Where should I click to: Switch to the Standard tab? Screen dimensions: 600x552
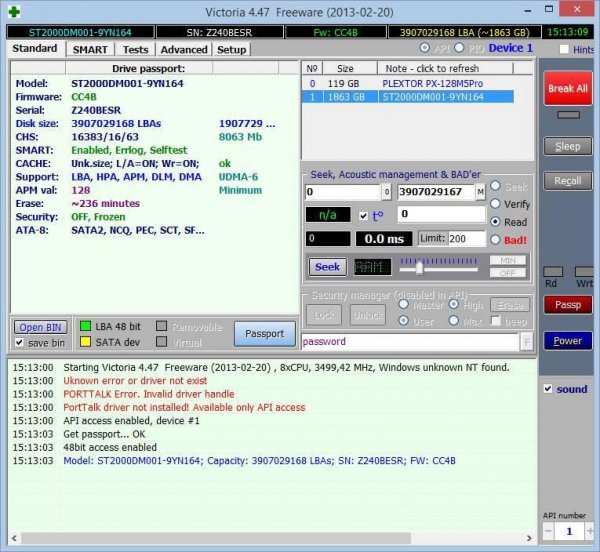click(x=35, y=49)
